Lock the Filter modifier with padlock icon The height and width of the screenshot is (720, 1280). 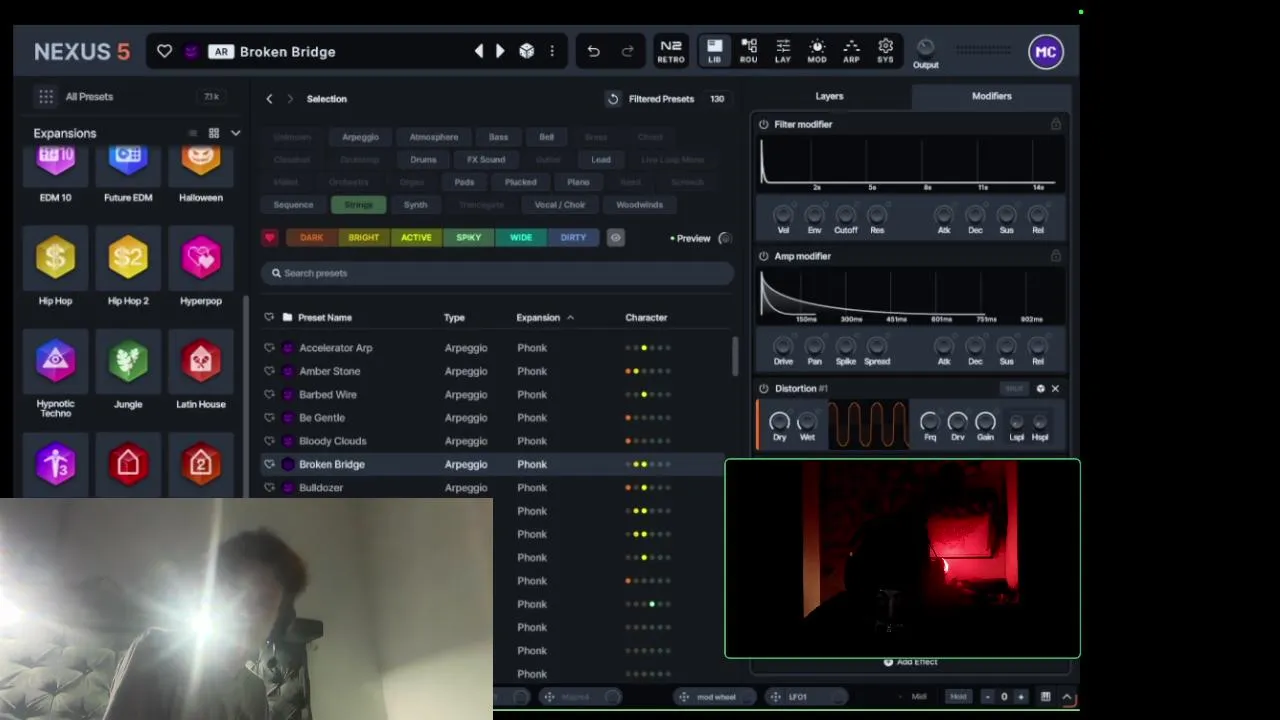click(1055, 124)
